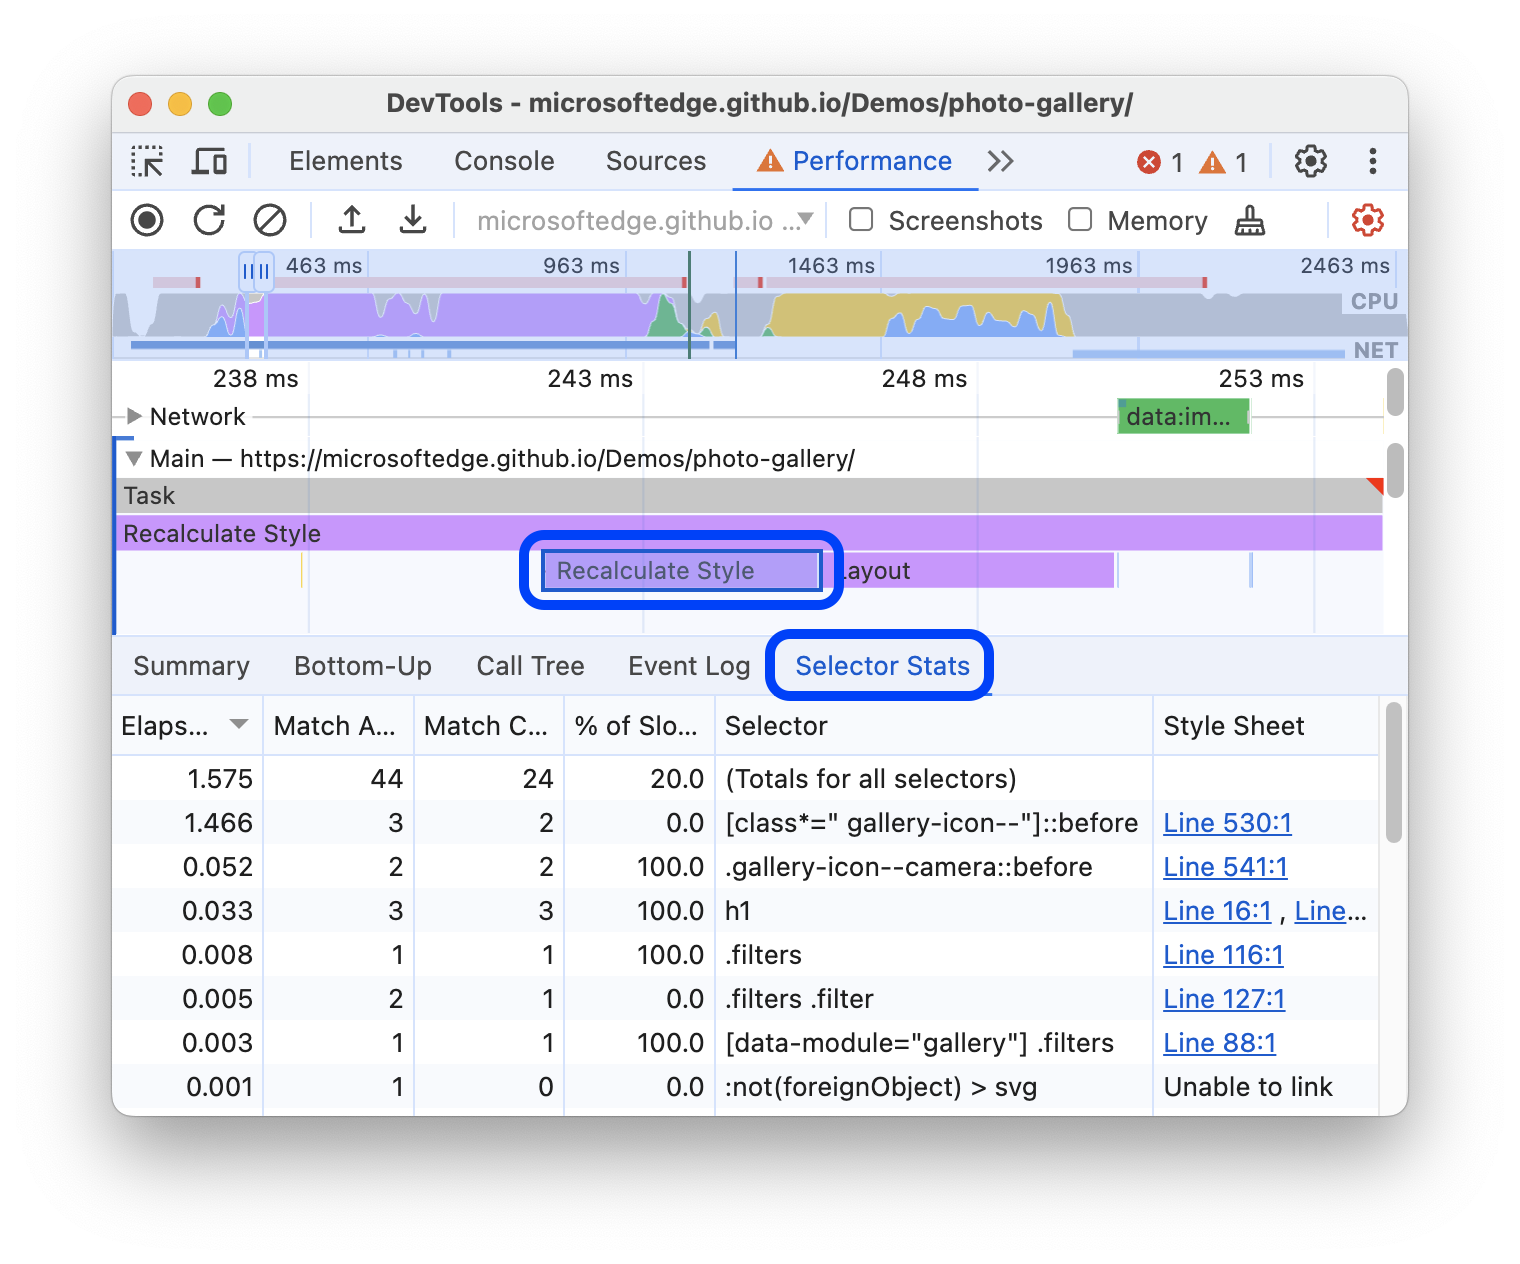The height and width of the screenshot is (1264, 1520).
Task: Save the current performance profile
Action: click(x=413, y=220)
